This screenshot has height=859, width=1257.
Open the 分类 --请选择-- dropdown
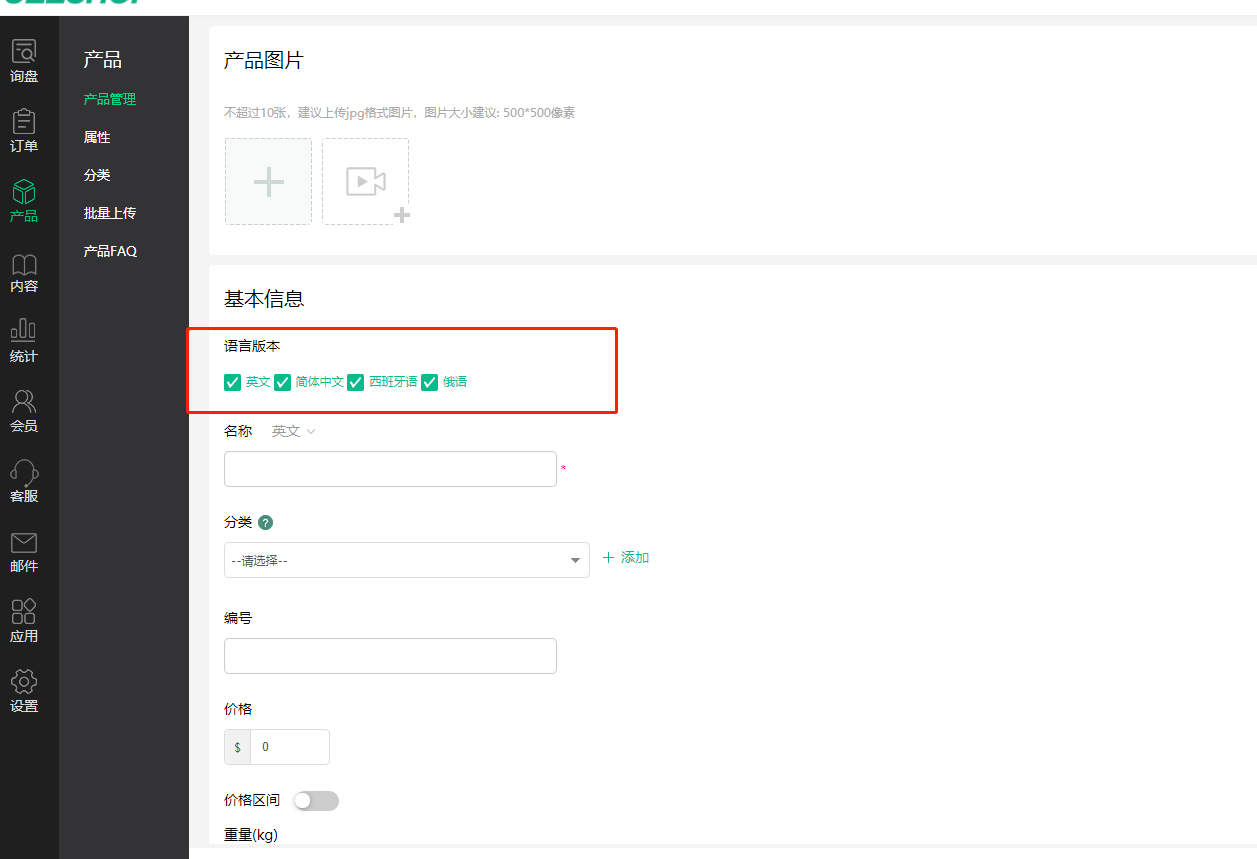(x=406, y=560)
